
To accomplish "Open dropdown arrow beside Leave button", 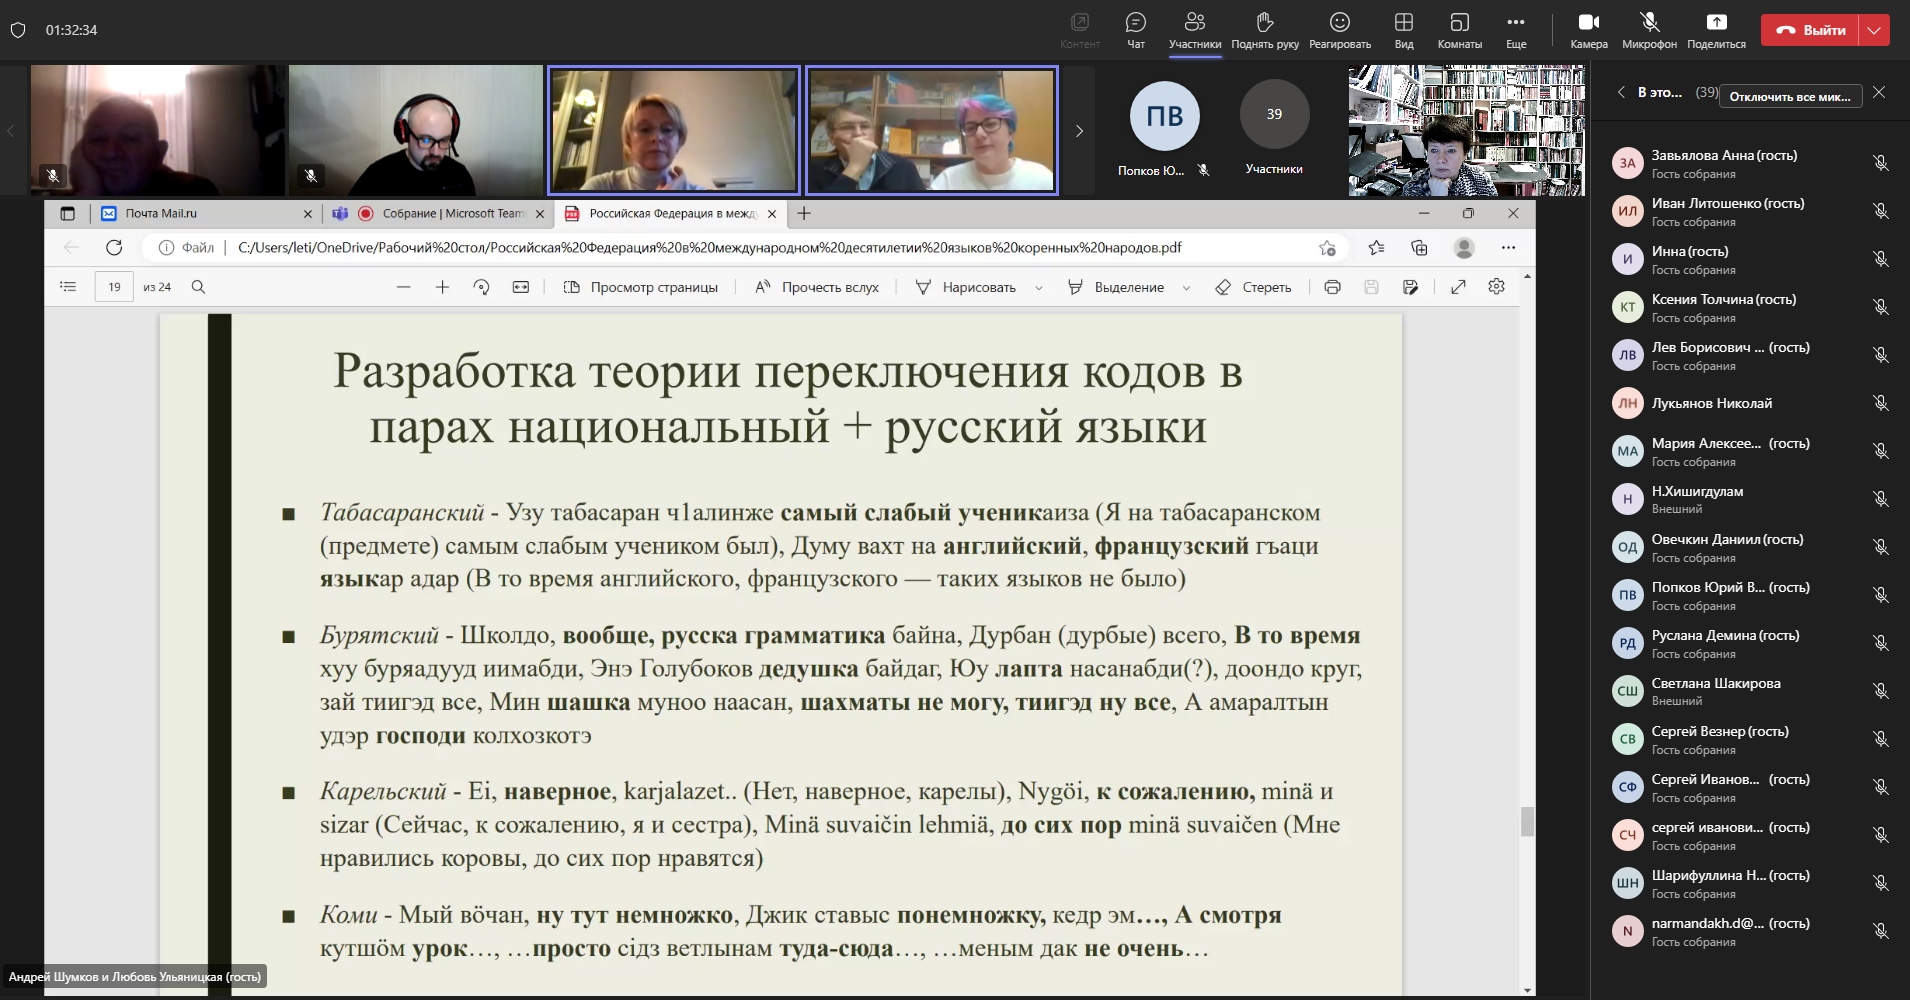I will pyautogui.click(x=1874, y=30).
